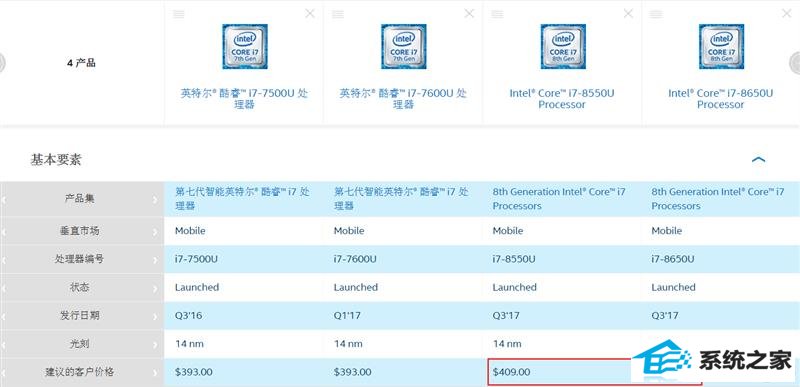
Task: Click the right arrow on 产品集 row
Action: 155,199
